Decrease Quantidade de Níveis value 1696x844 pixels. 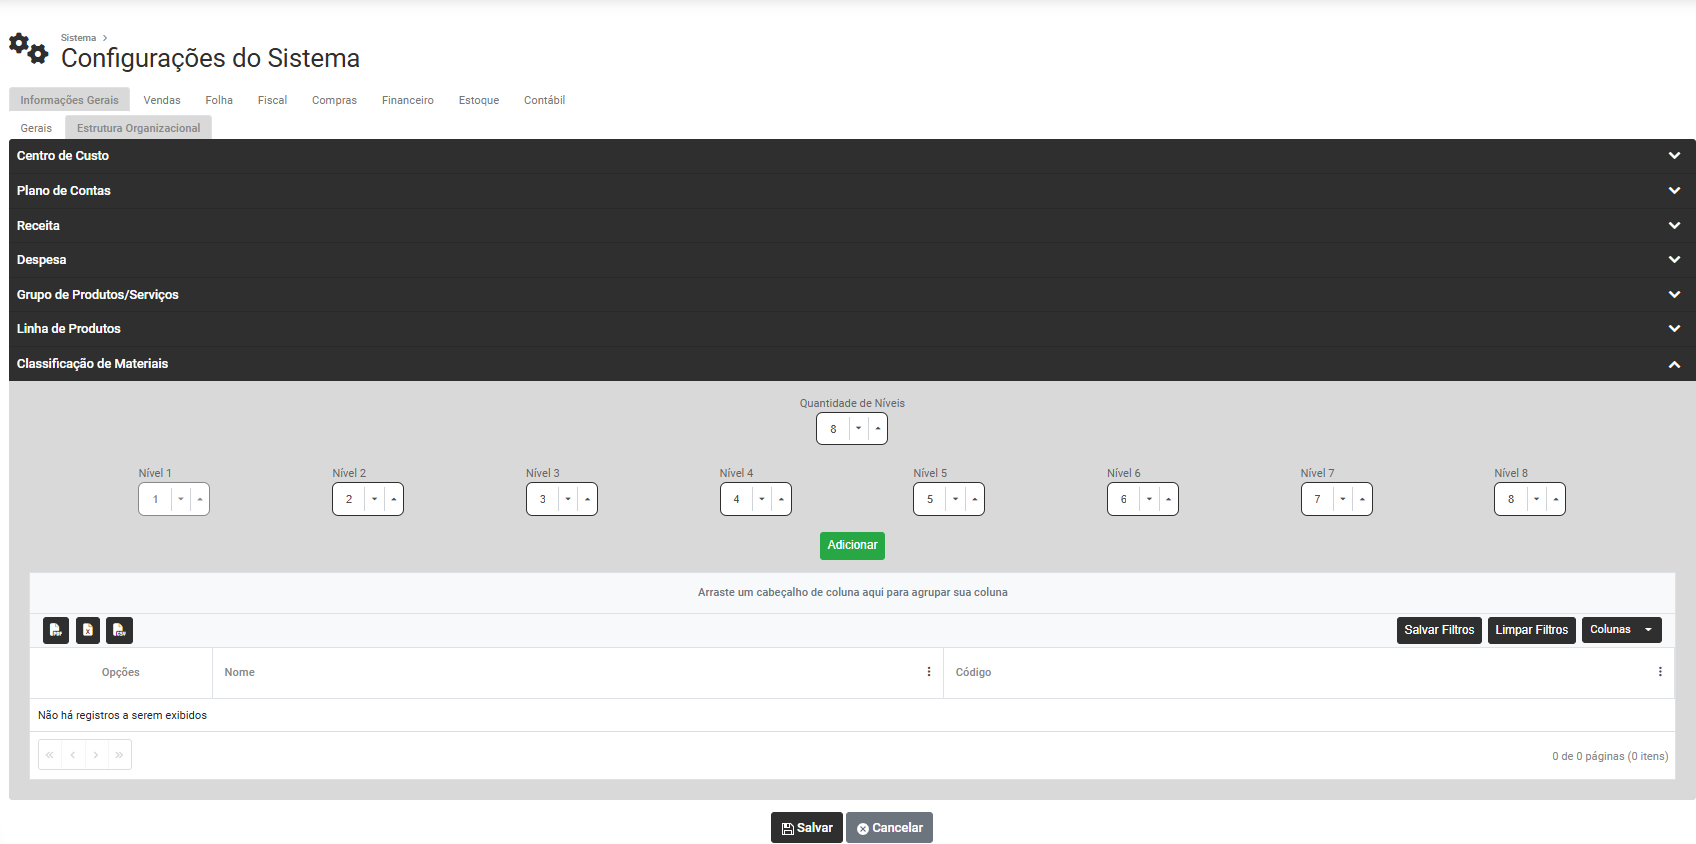pos(858,428)
